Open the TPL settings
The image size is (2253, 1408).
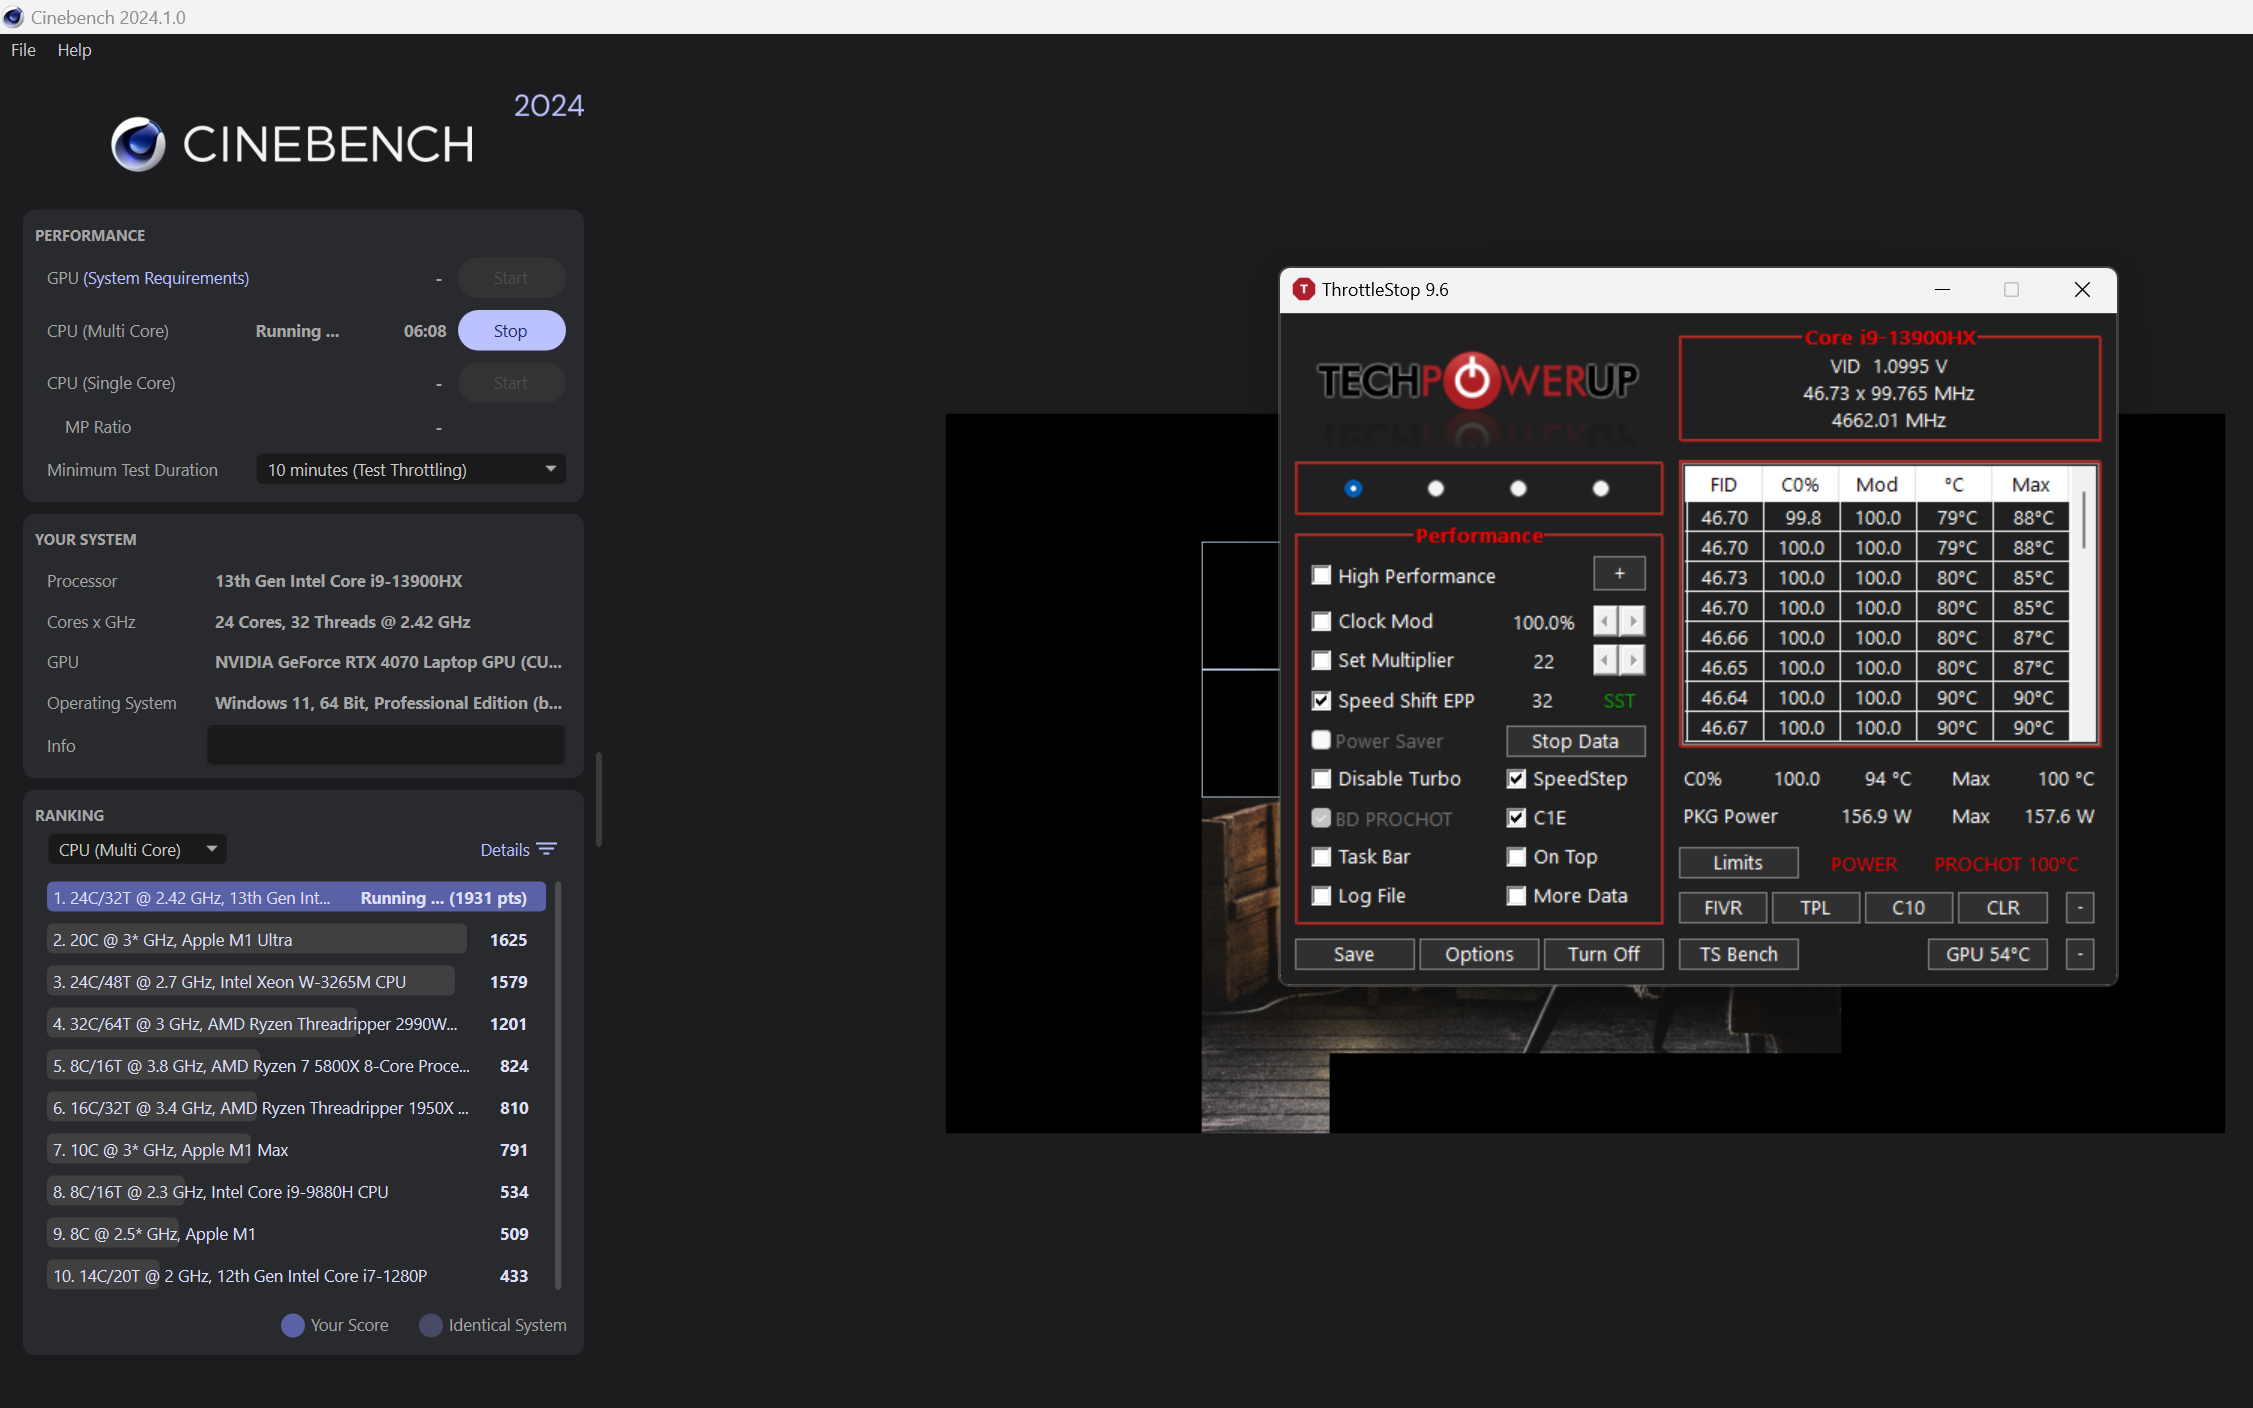pos(1815,908)
